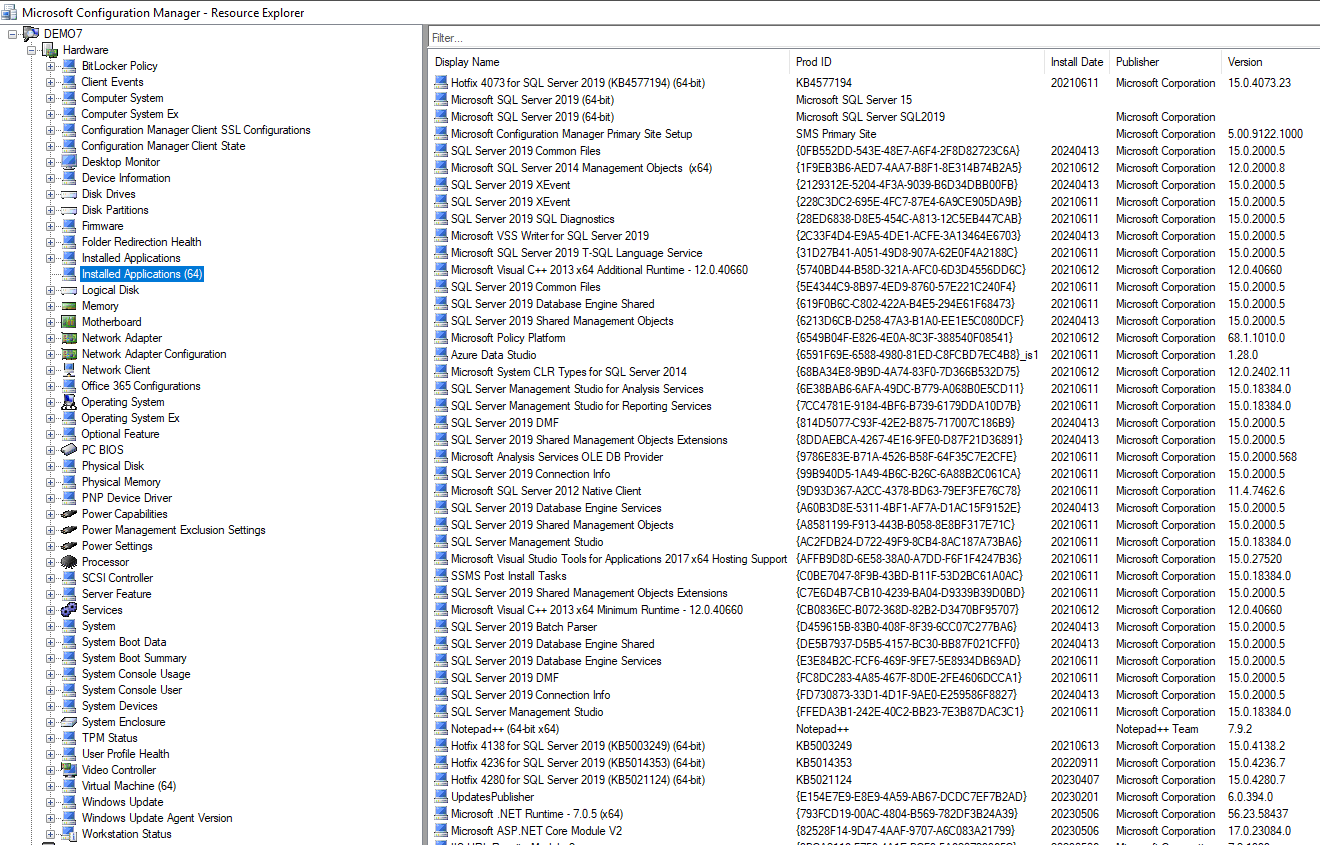1320x845 pixels.
Task: Sort by Publisher column header
Action: [1167, 62]
